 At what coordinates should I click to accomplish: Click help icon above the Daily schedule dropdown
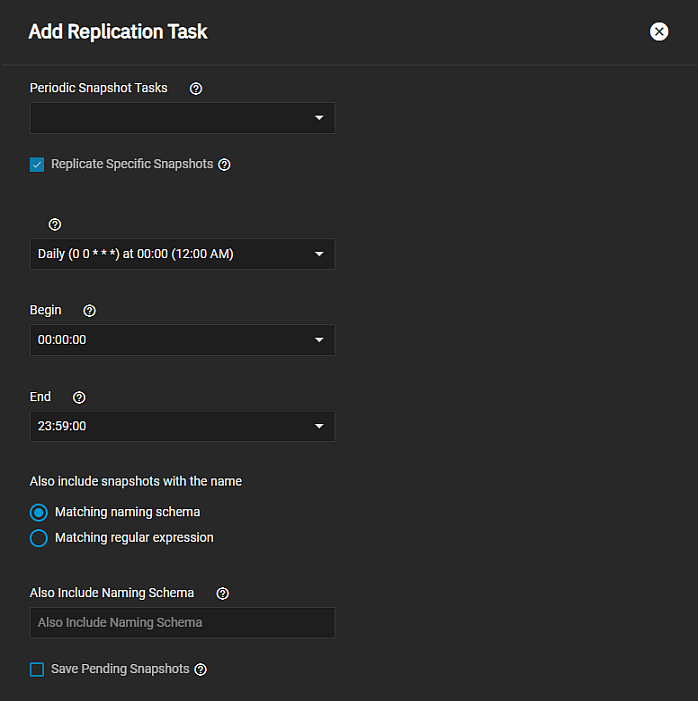coord(55,225)
